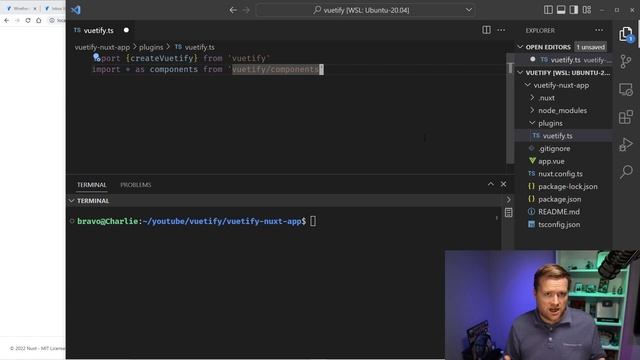Image resolution: width=640 pixels, height=360 pixels.
Task: Toggle primary side bar layout icon
Action: 548,10
